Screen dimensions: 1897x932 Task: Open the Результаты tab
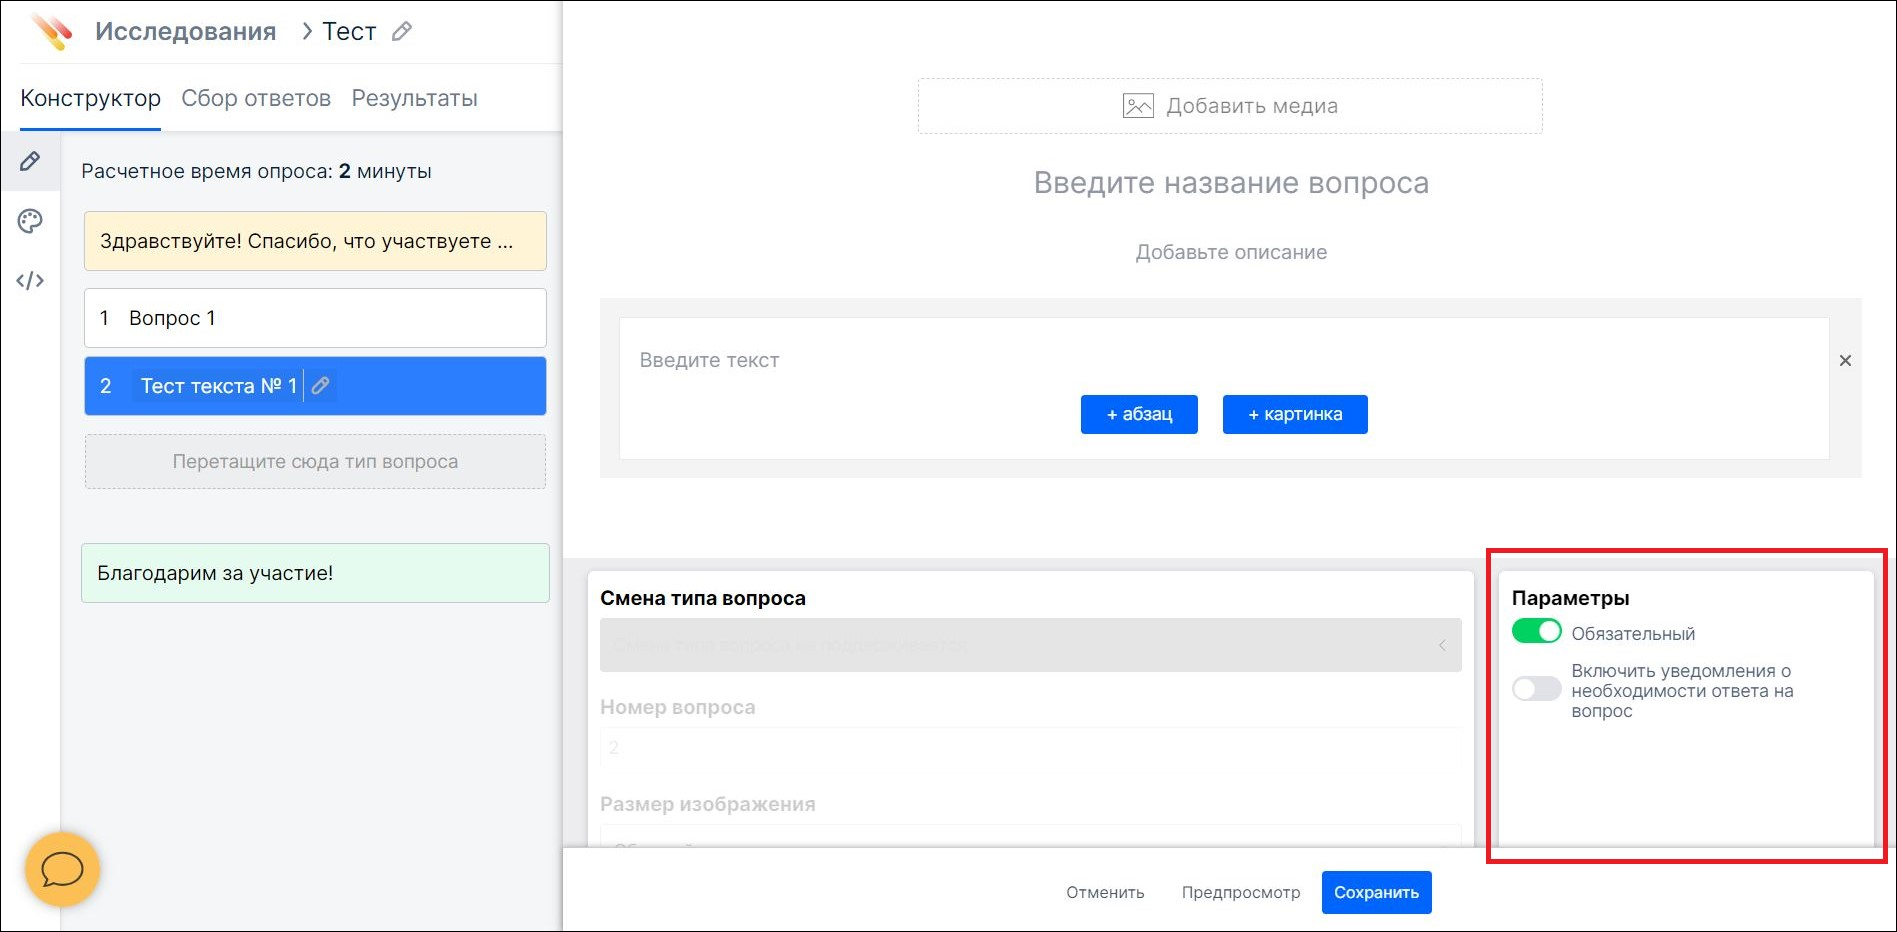coord(414,97)
